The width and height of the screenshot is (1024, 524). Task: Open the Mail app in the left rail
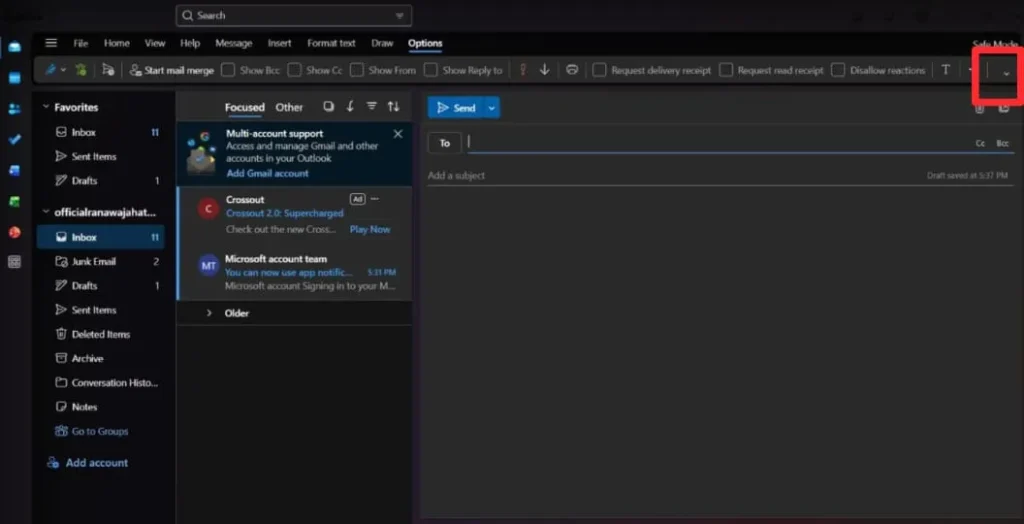click(14, 47)
